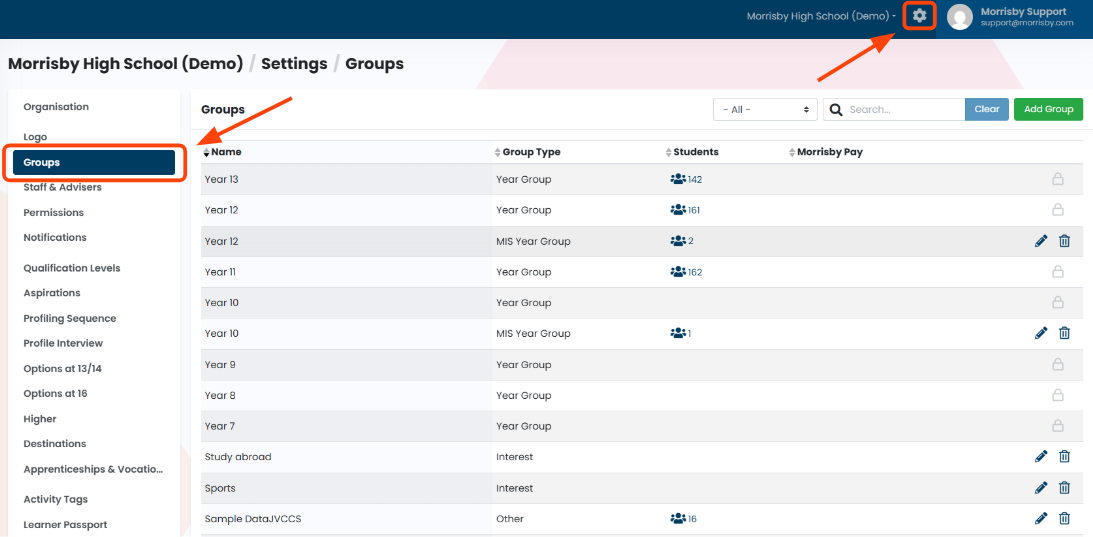Go to Morrisby High School (Demo) breadcrumb

(x=125, y=64)
